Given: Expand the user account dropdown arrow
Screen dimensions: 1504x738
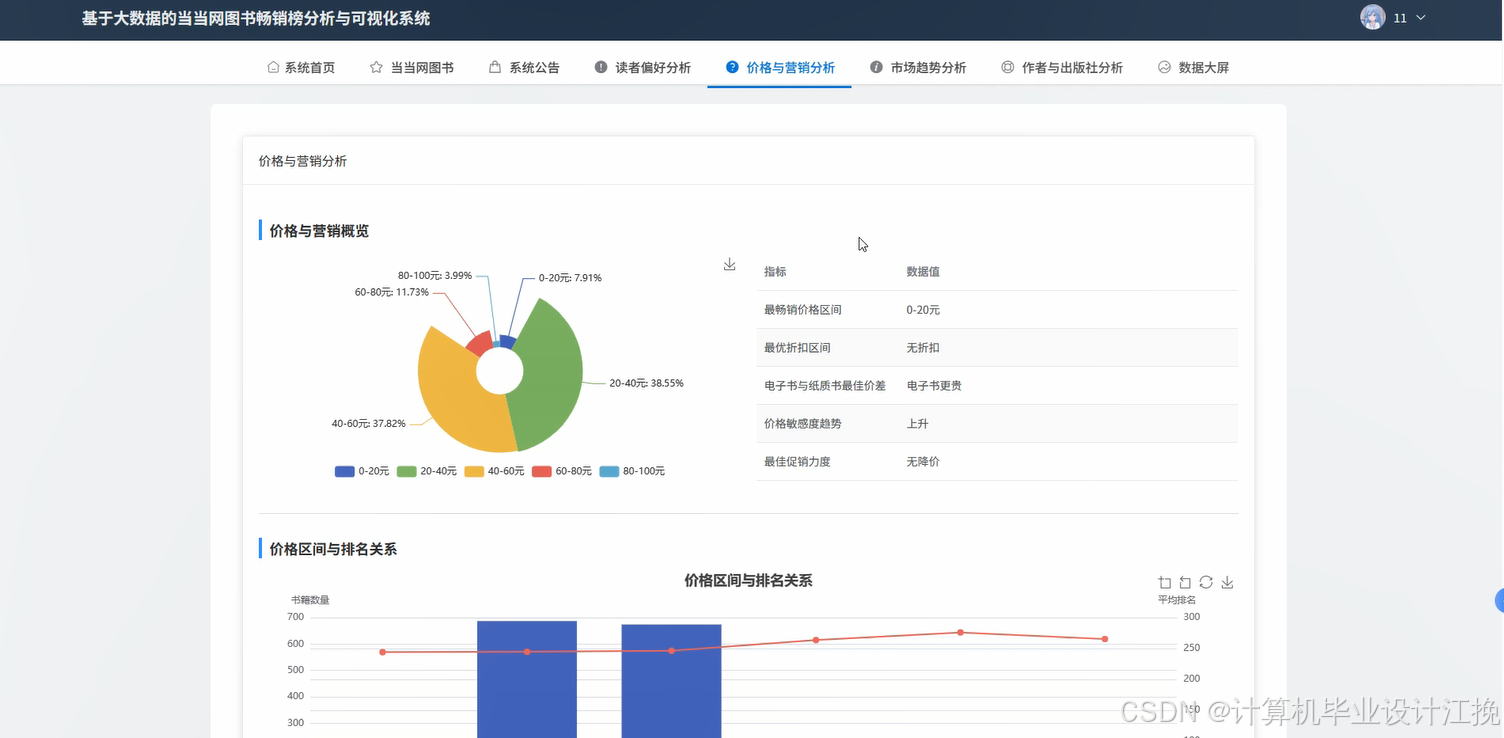Looking at the screenshot, I should [1421, 18].
